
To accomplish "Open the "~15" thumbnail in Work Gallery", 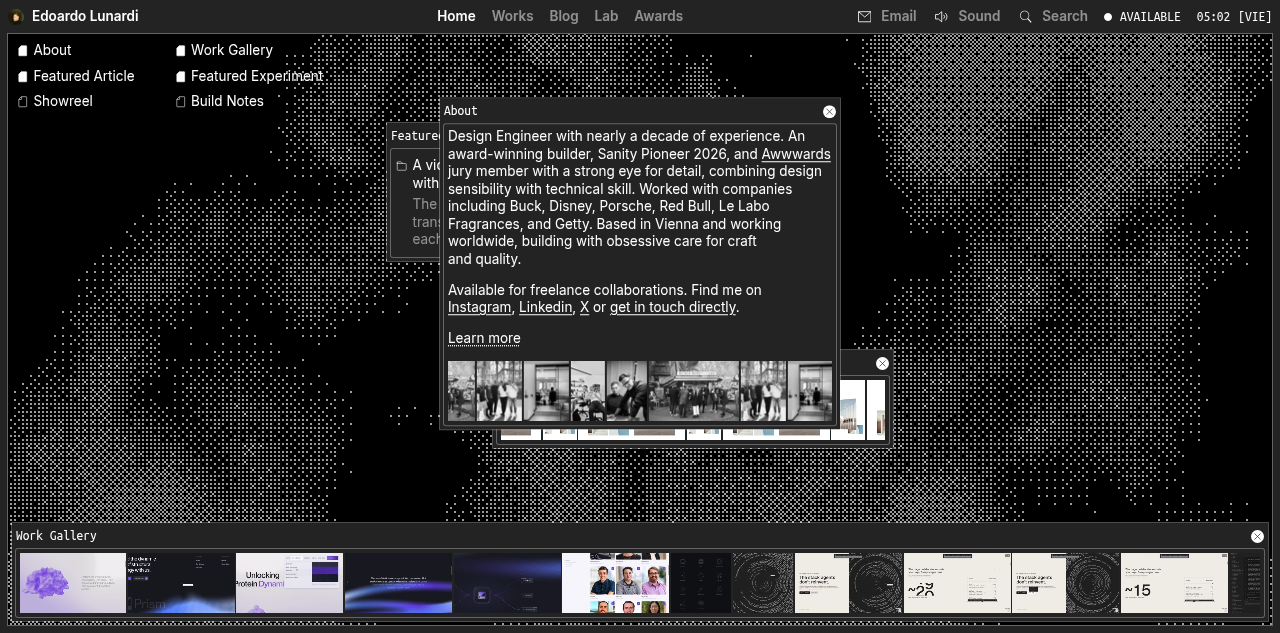I will tap(1174, 583).
